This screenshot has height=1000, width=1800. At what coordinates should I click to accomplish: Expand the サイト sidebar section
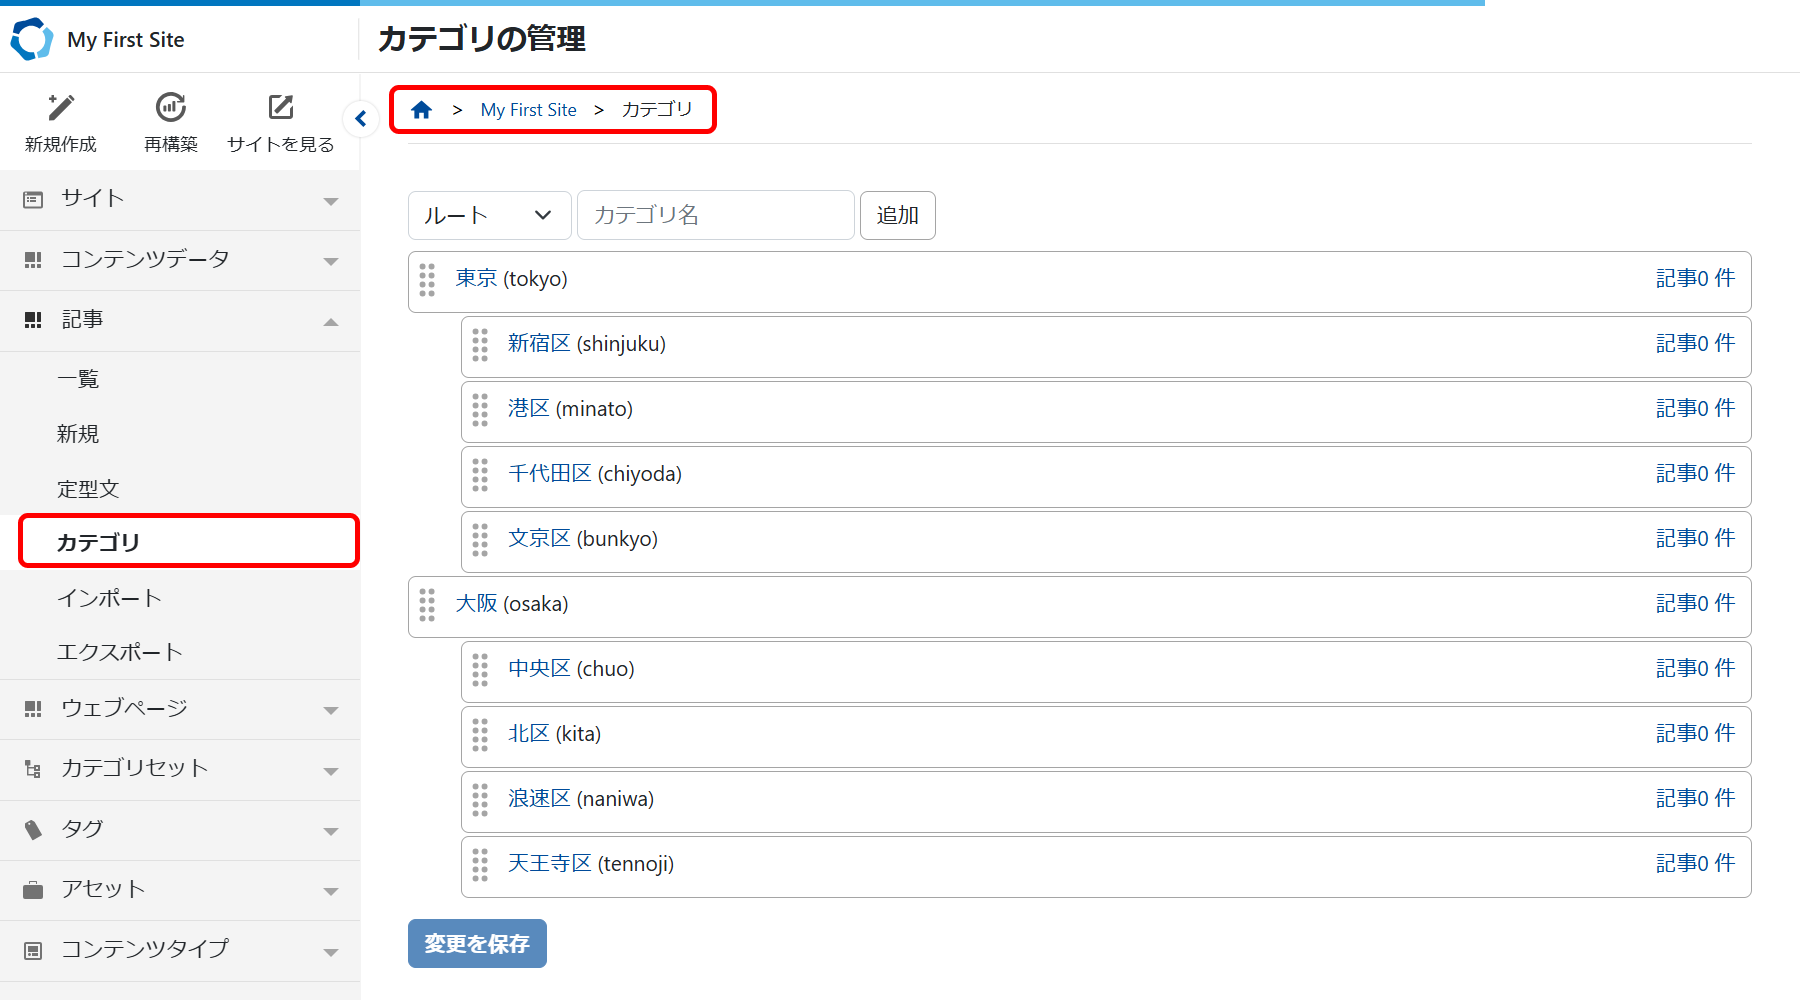(x=180, y=200)
